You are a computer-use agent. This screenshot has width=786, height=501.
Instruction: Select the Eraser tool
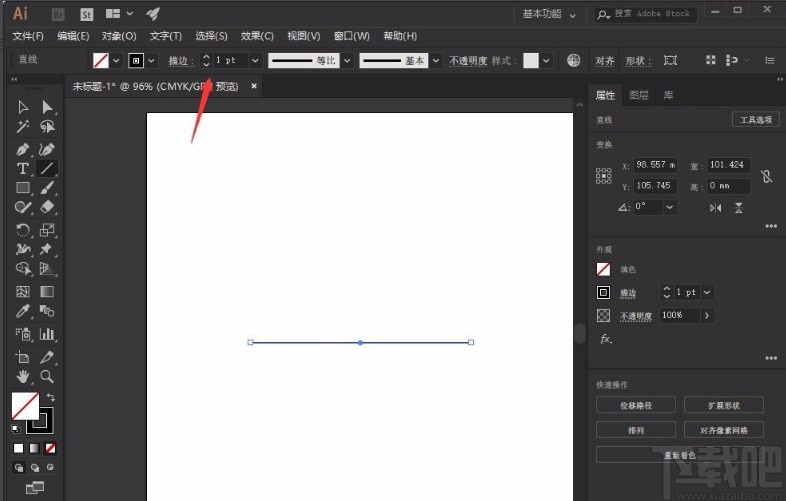[47, 207]
